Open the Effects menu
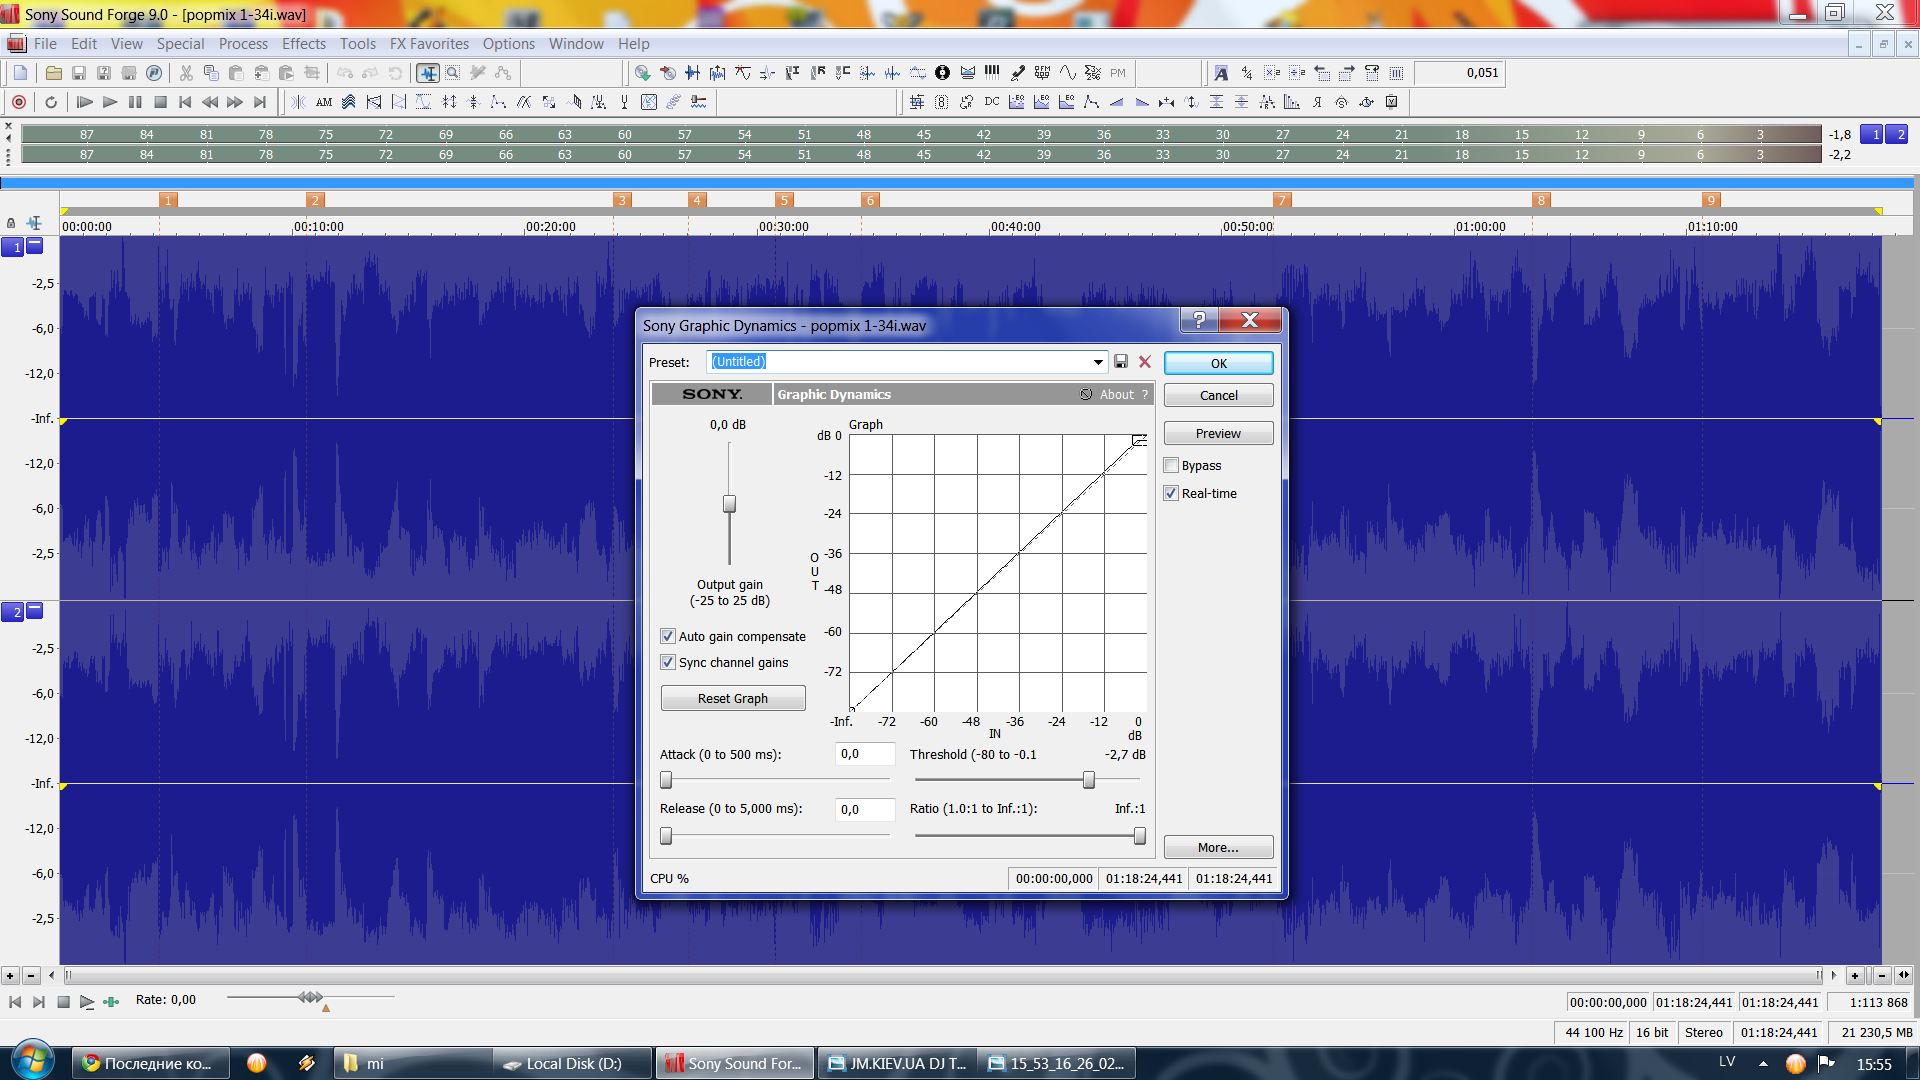Screen dimensions: 1920x1080 coord(304,44)
